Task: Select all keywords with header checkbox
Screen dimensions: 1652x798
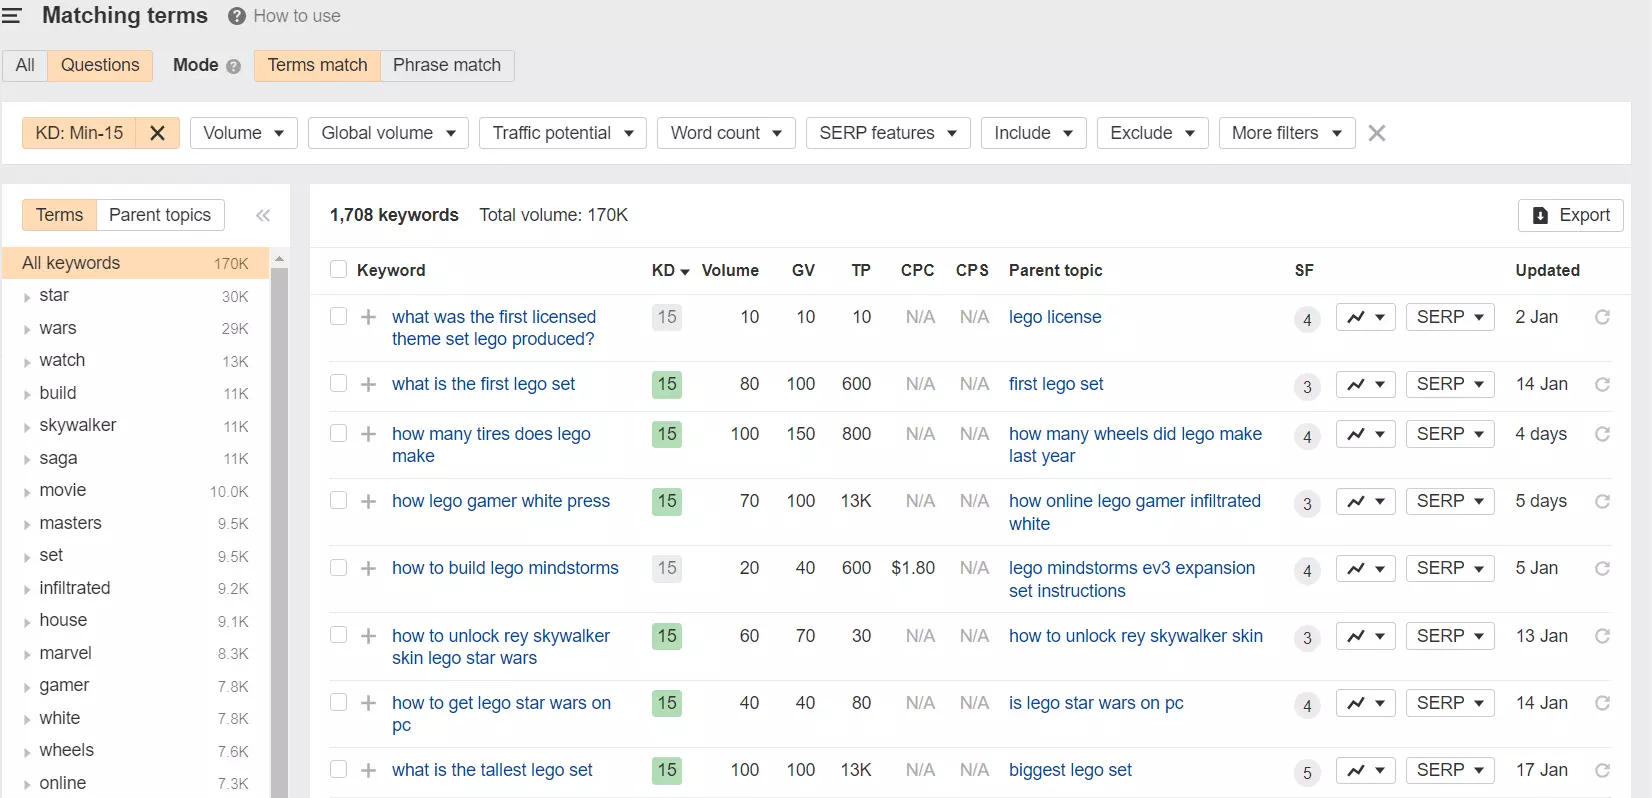Action: [338, 269]
